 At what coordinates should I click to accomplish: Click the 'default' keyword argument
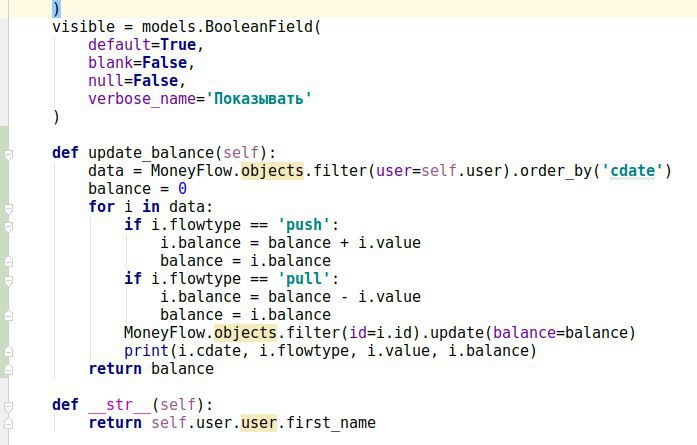pos(119,44)
